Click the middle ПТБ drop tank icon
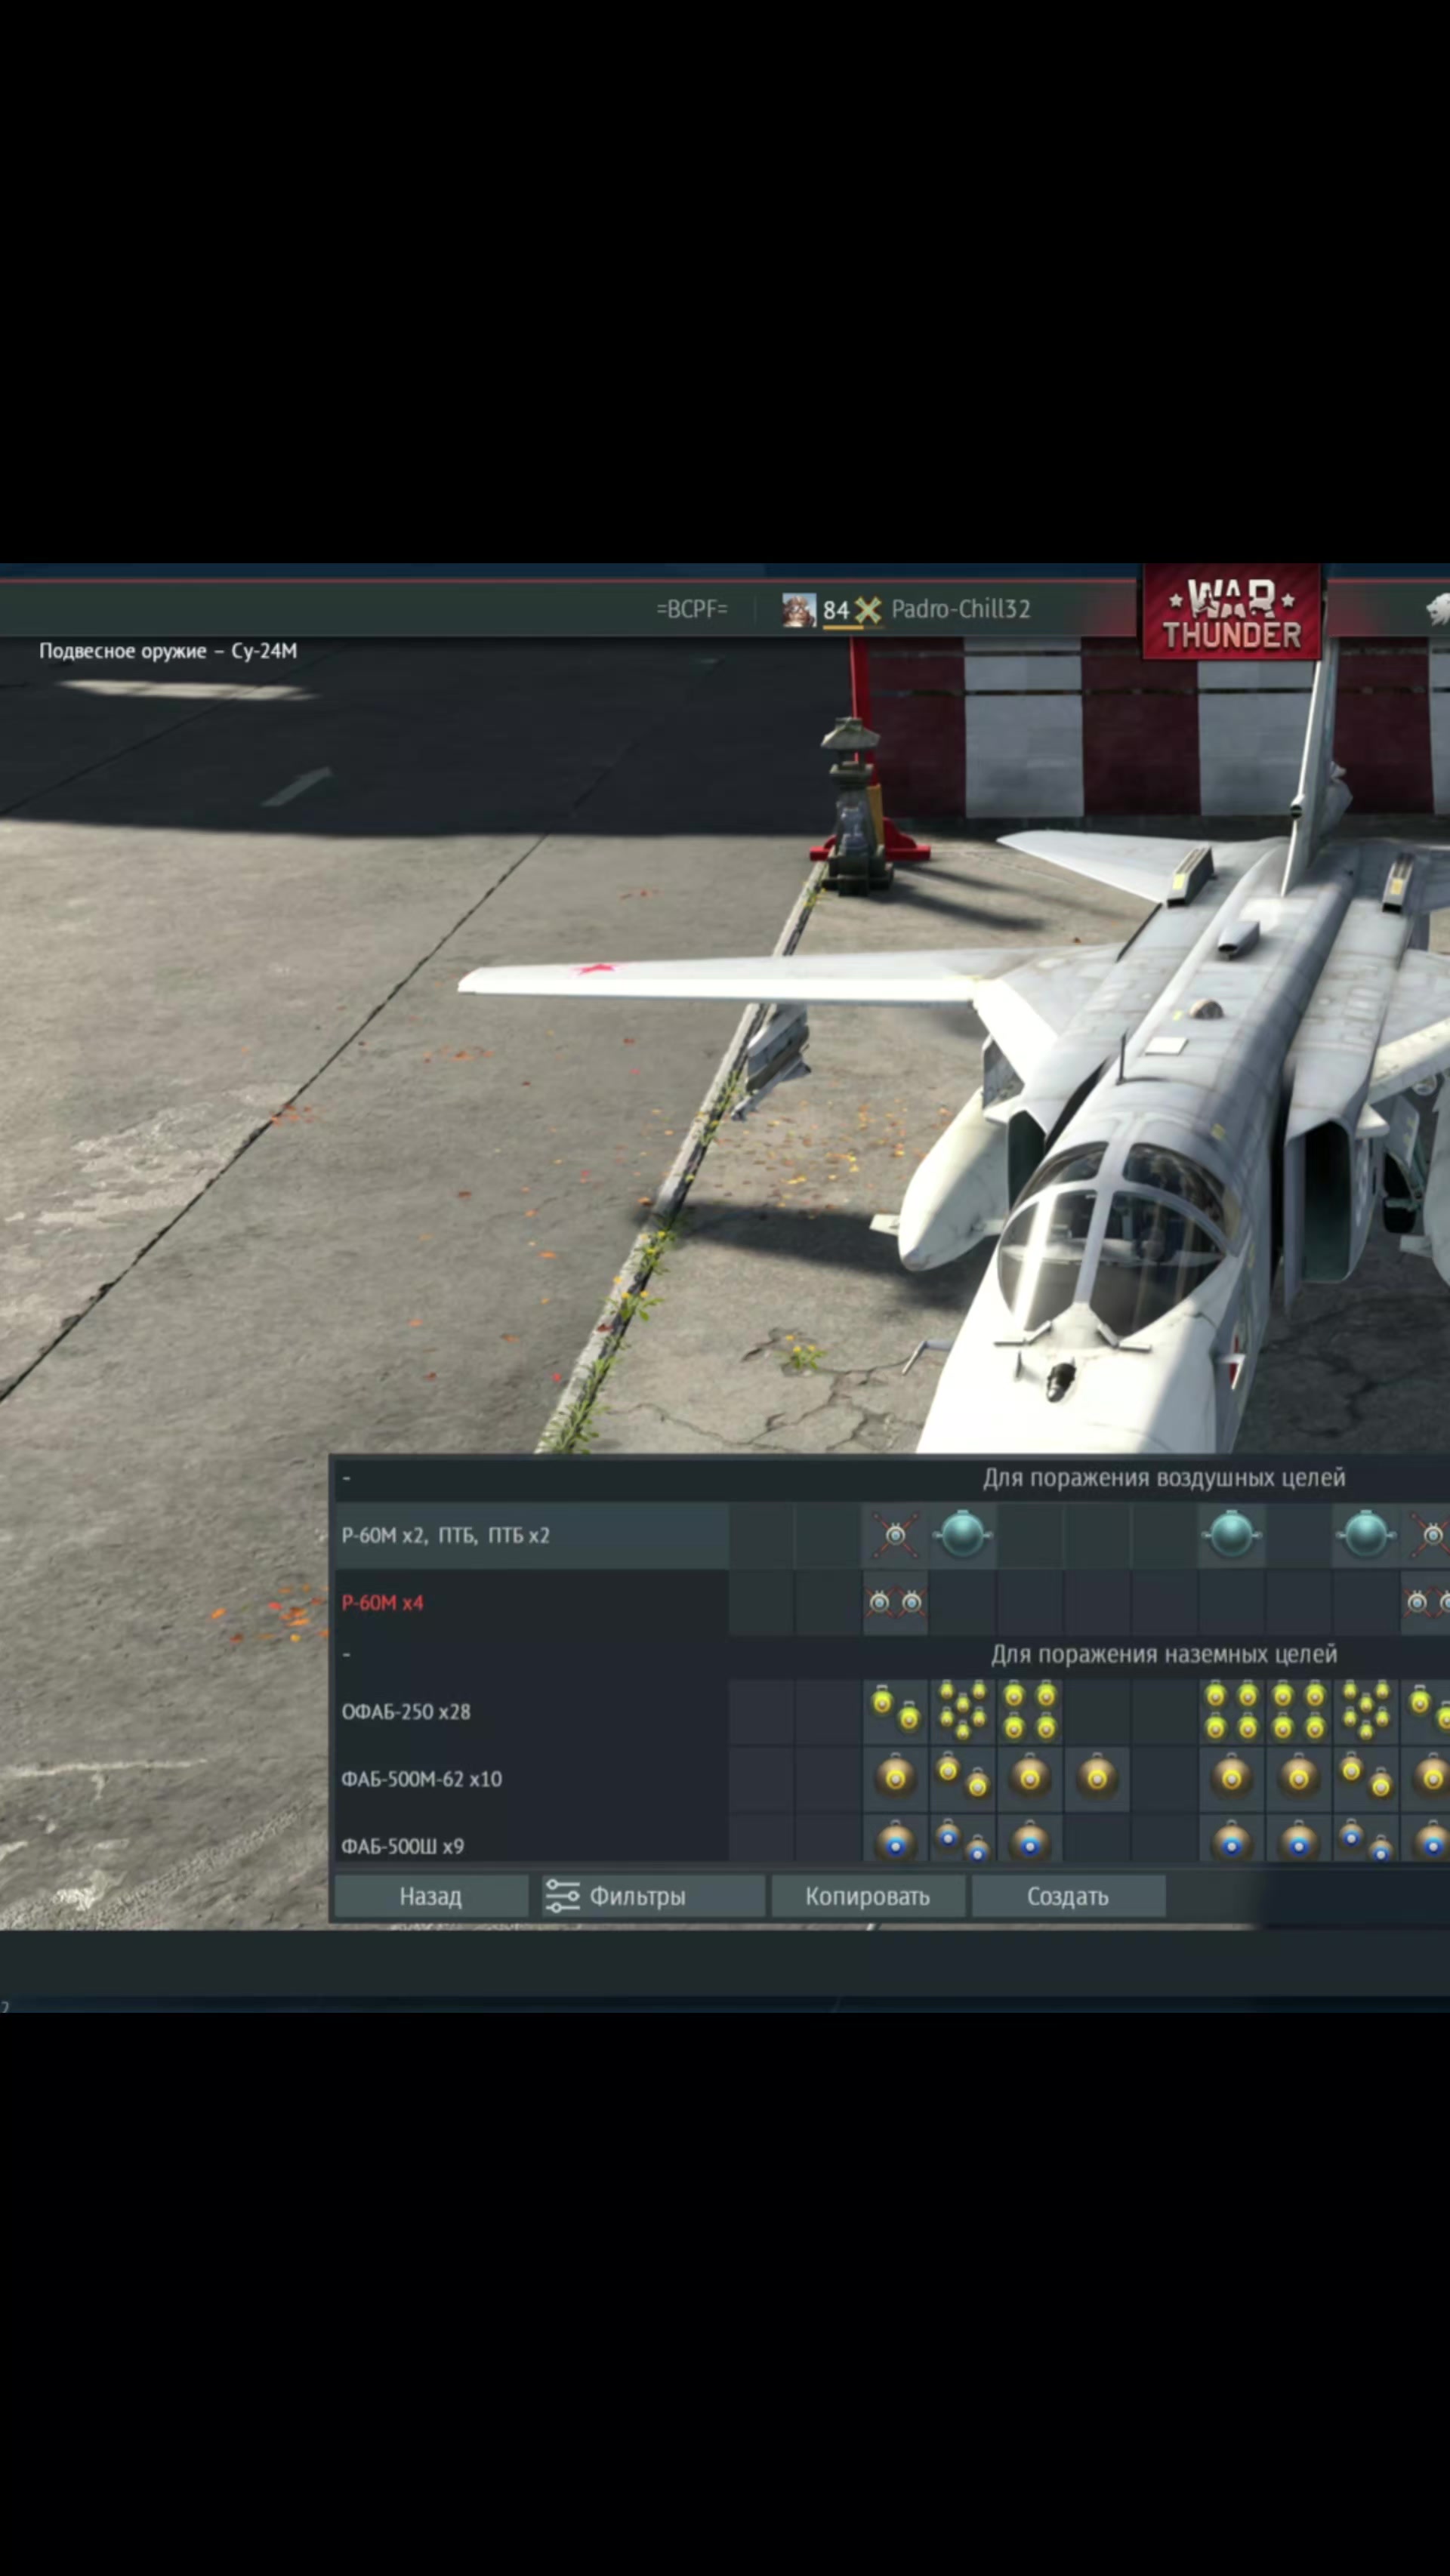This screenshot has height=2576, width=1450. click(1231, 1535)
